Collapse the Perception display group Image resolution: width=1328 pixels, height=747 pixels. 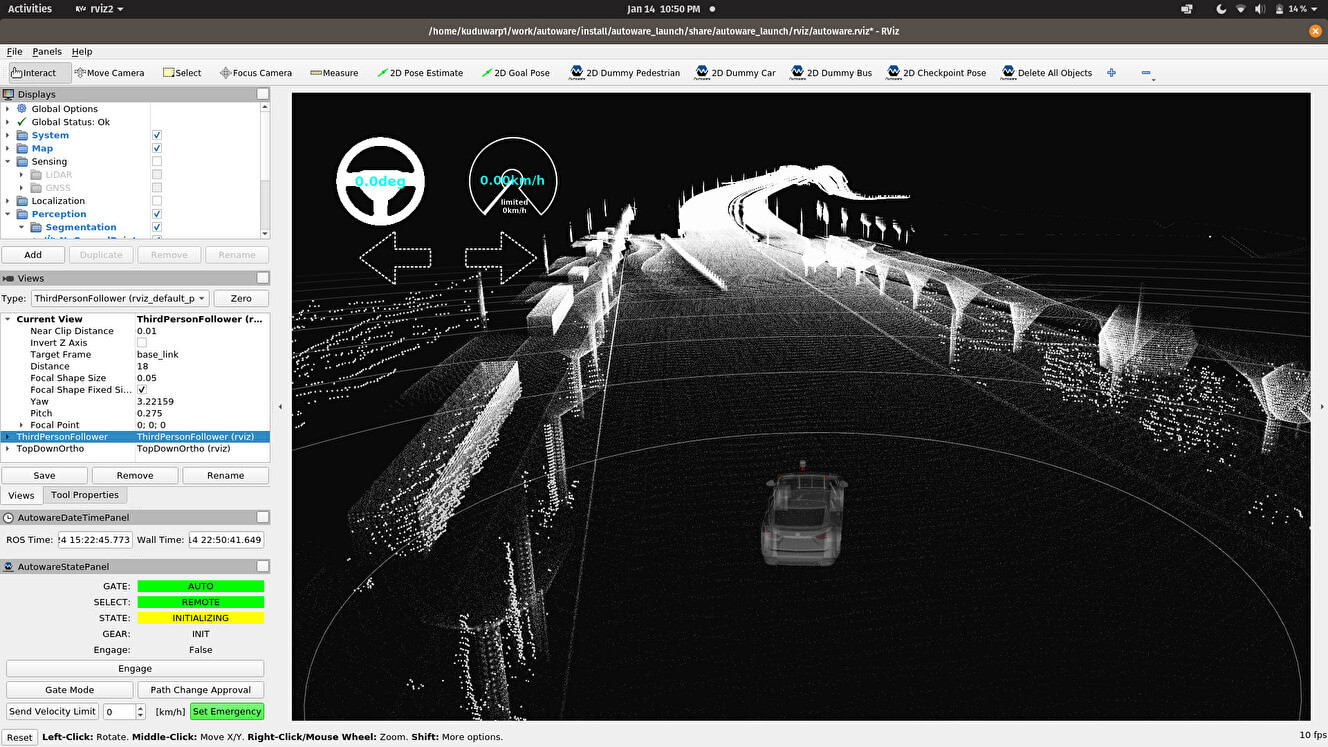click(x=8, y=214)
